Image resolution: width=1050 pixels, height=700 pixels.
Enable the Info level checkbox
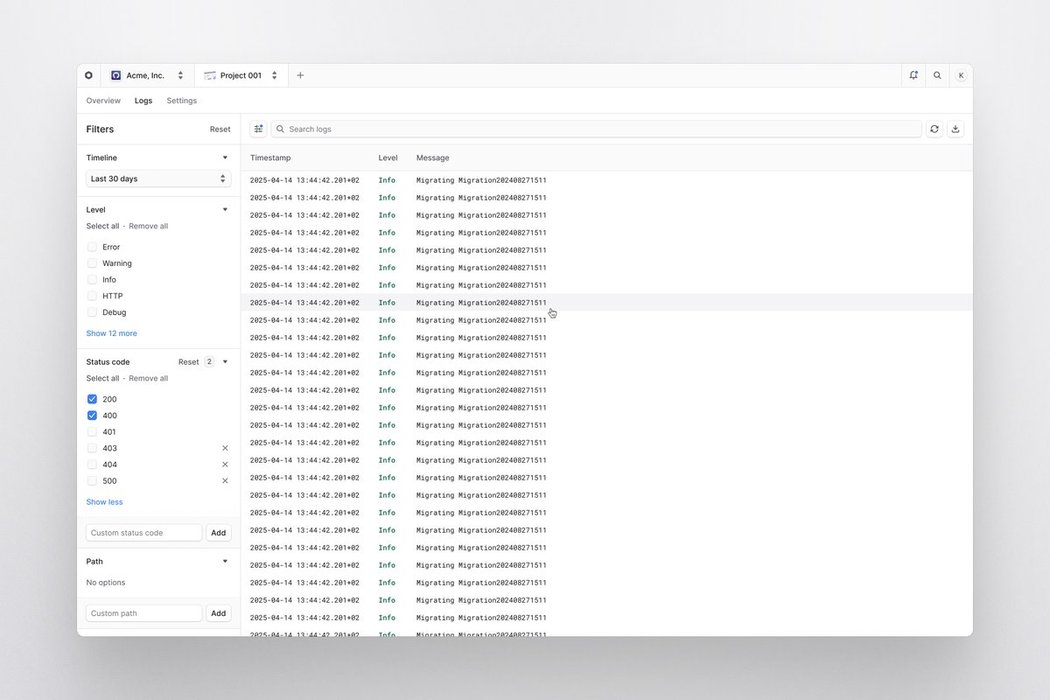point(92,280)
